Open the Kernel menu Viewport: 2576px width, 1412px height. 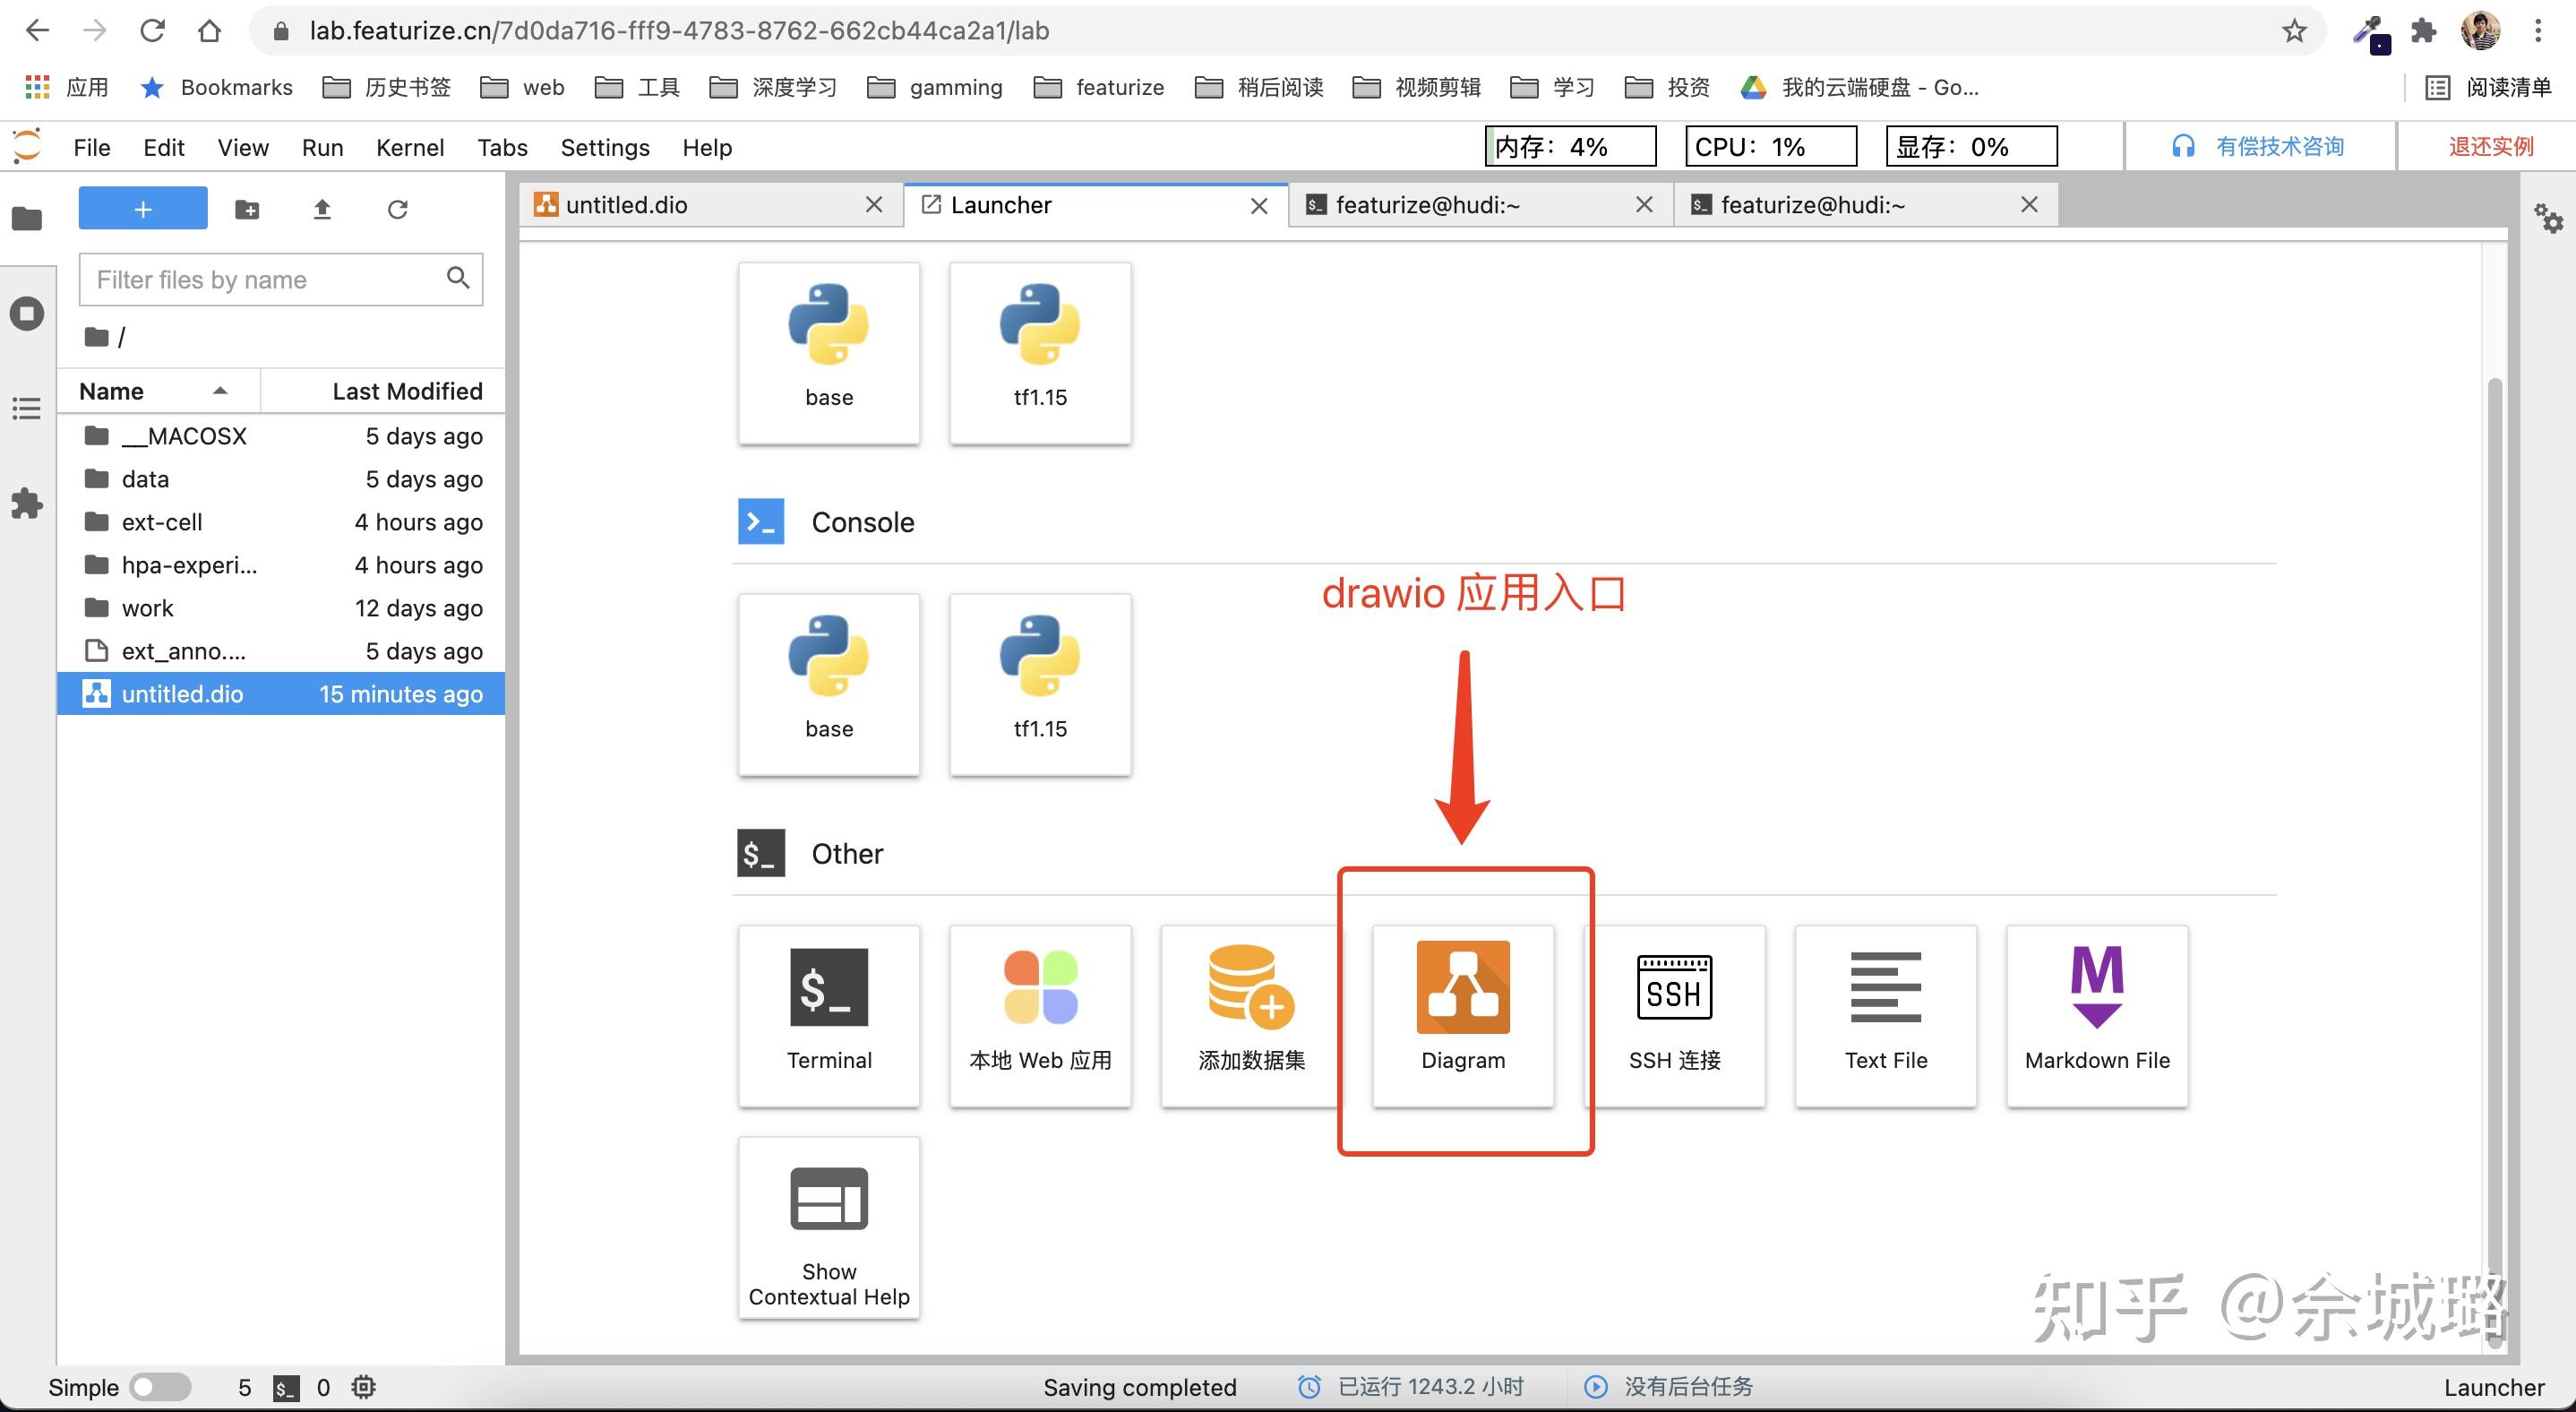[410, 147]
